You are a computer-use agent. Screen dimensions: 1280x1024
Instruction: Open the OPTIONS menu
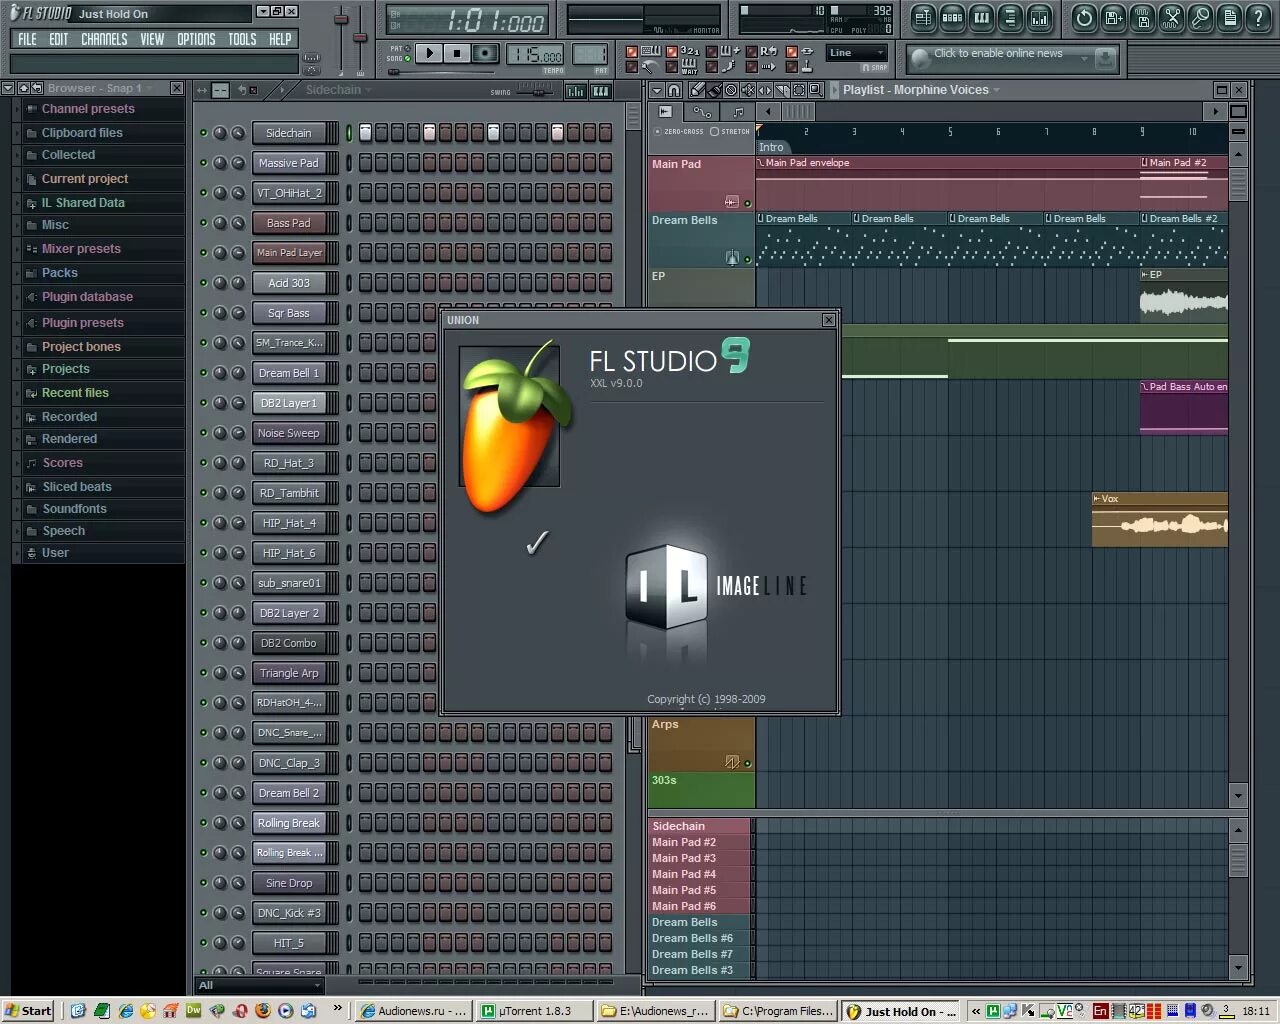tap(196, 39)
